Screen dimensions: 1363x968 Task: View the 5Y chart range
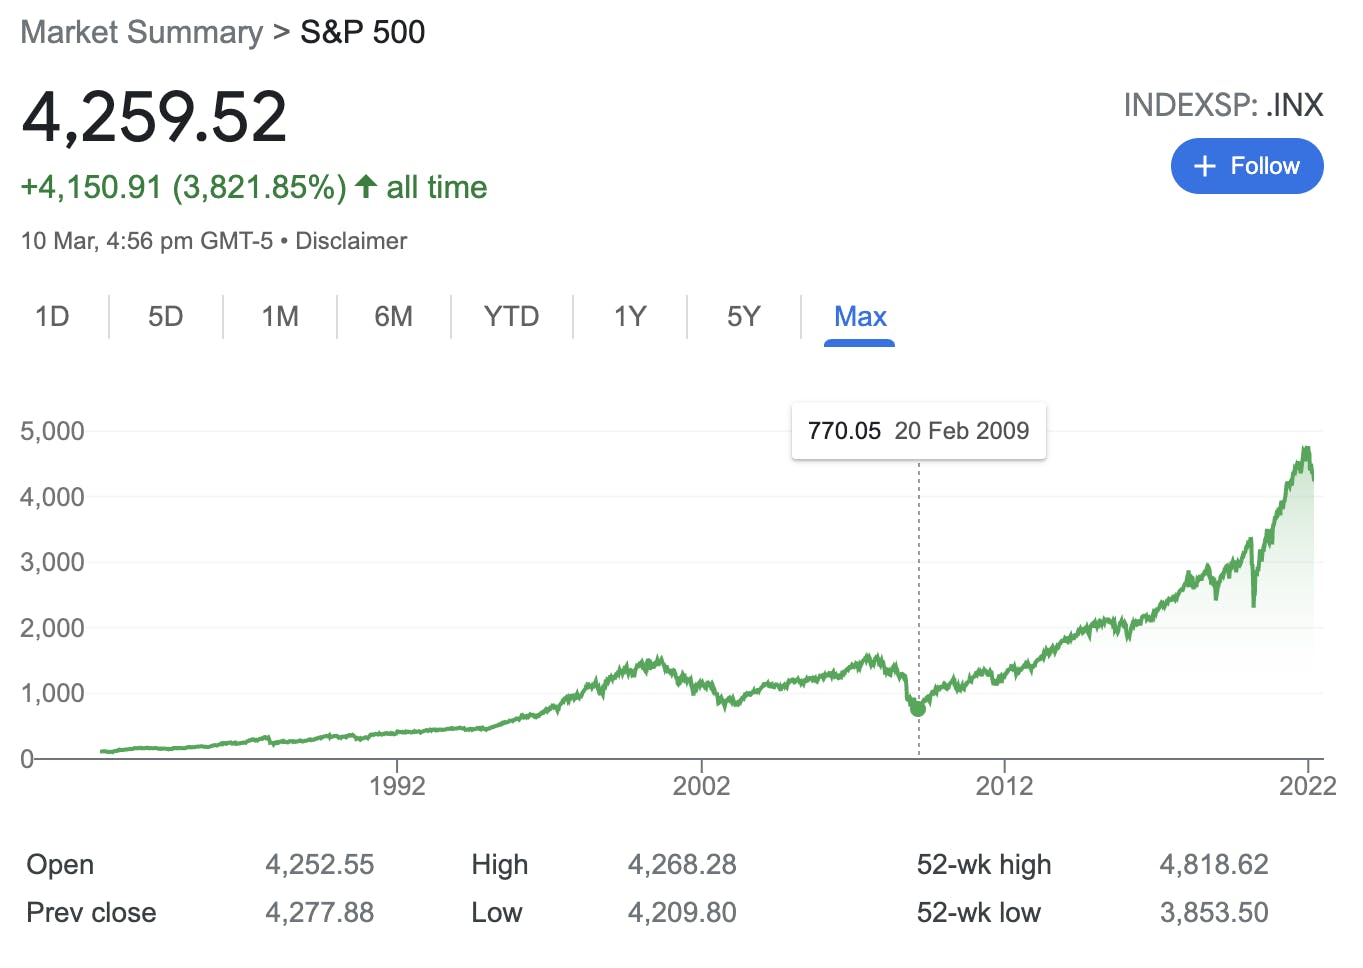coord(743,317)
